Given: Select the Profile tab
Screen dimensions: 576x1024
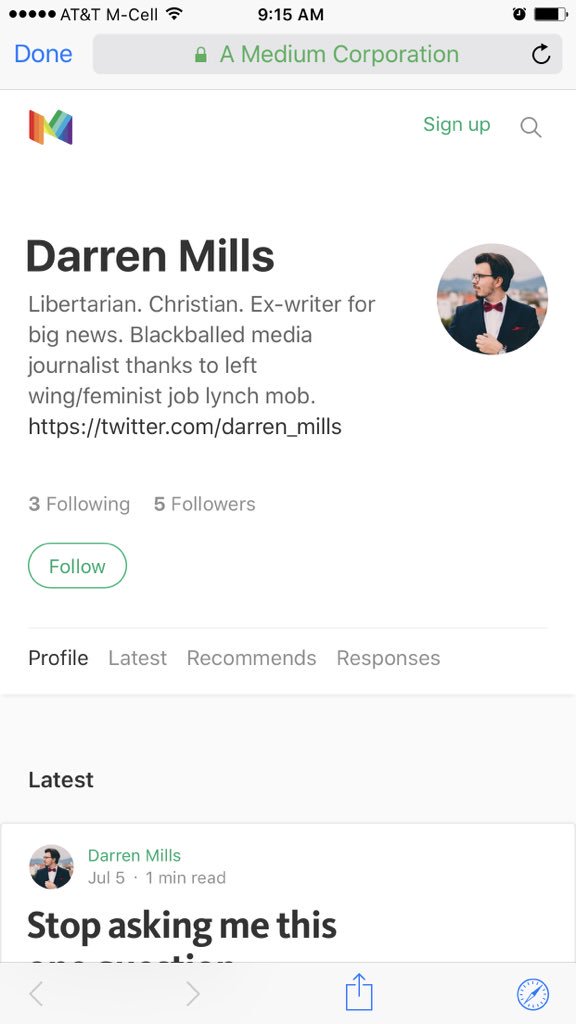Looking at the screenshot, I should coord(58,658).
